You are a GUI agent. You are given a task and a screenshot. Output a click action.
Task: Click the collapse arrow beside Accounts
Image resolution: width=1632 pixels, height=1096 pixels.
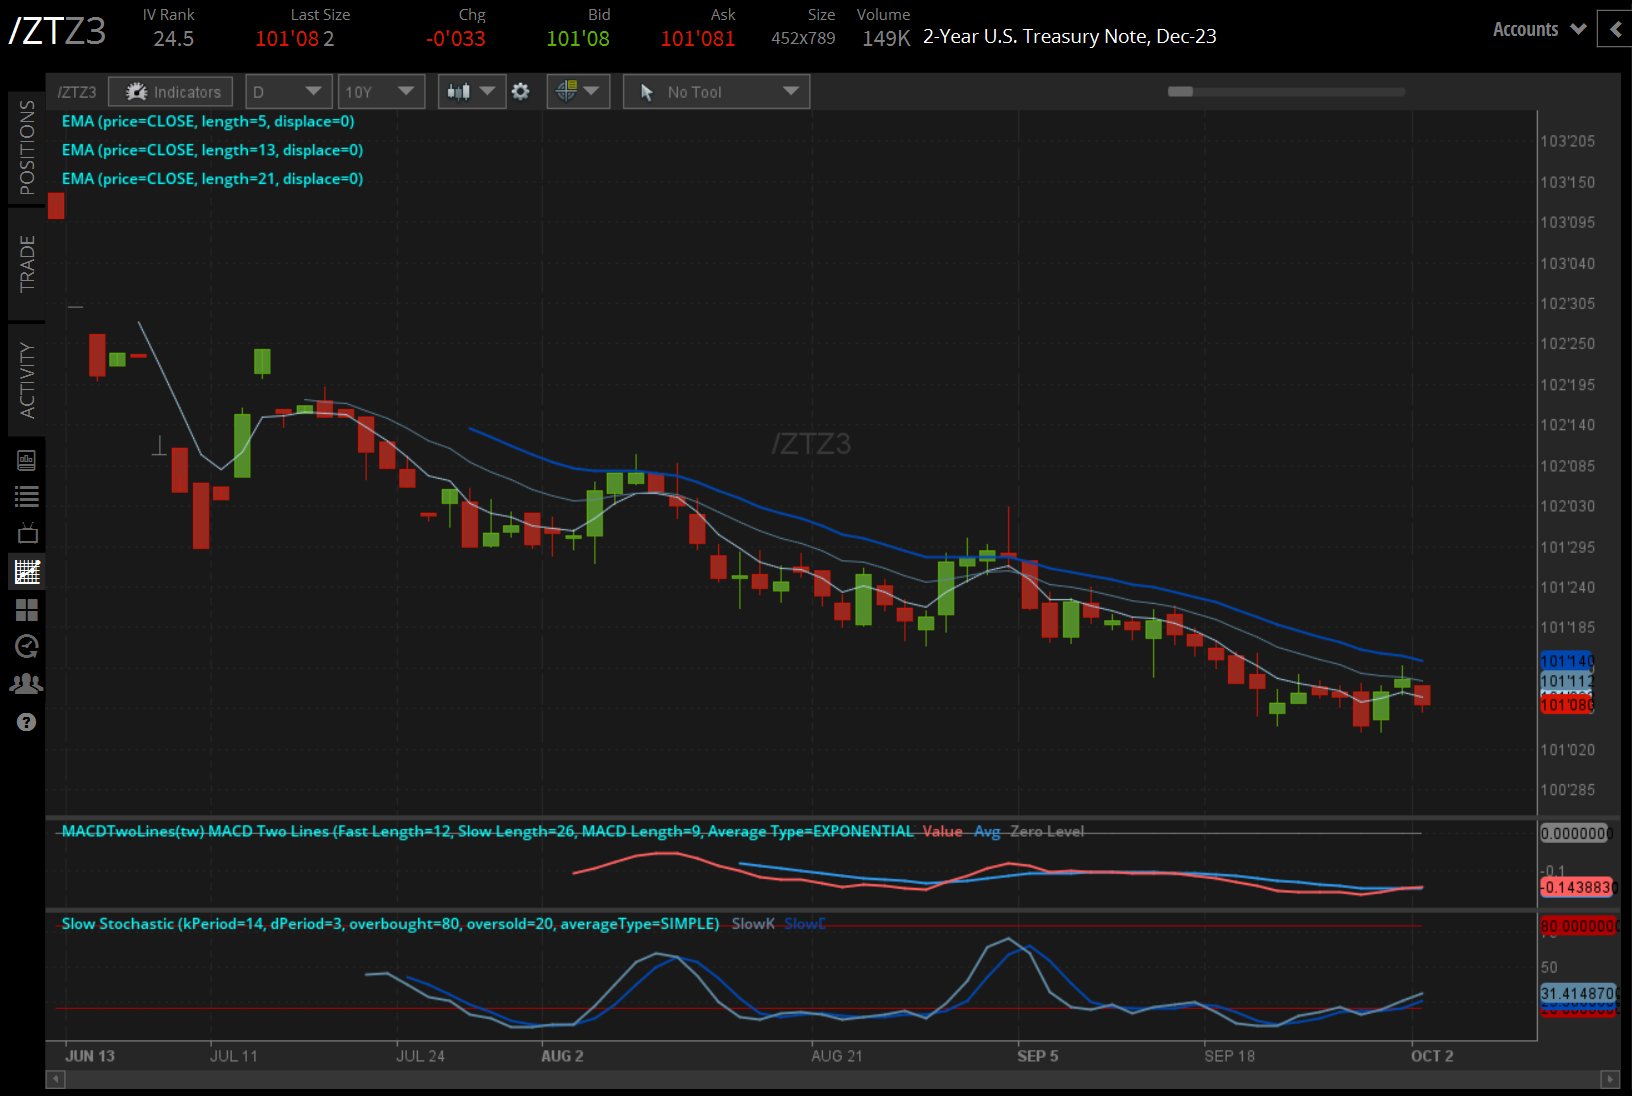pyautogui.click(x=1615, y=30)
